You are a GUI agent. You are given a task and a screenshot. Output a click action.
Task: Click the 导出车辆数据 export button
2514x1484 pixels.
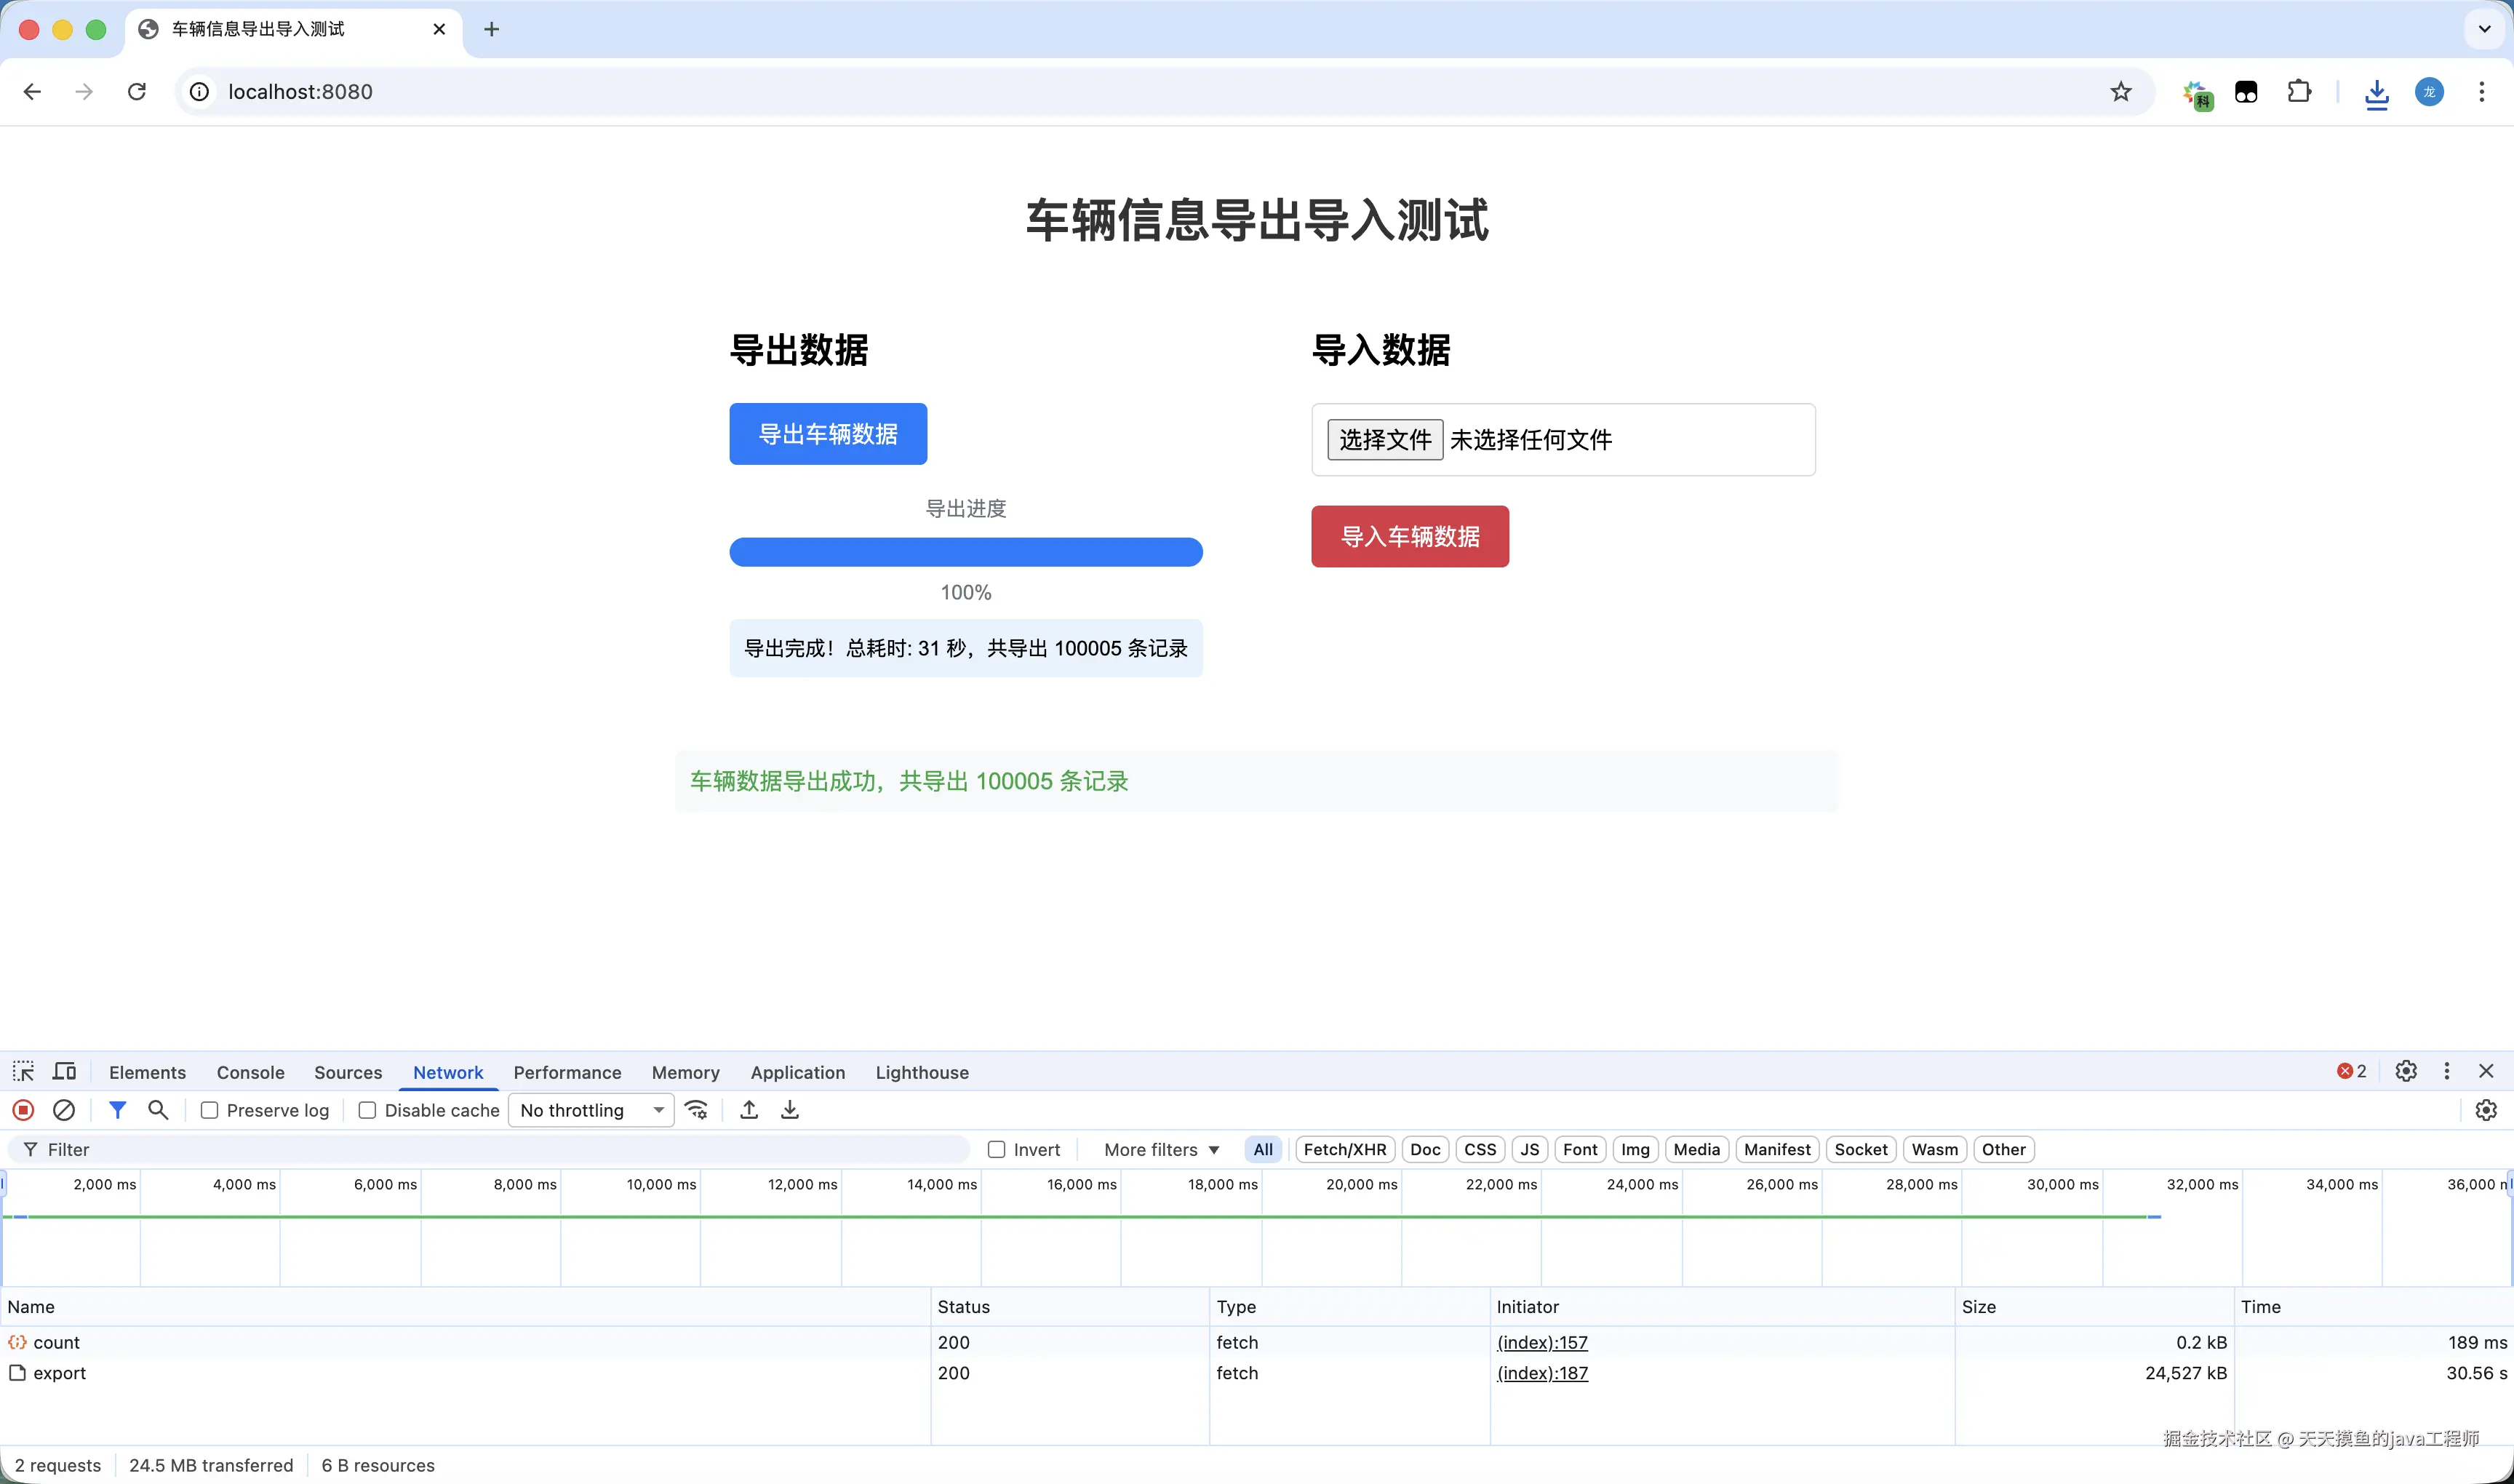click(828, 434)
